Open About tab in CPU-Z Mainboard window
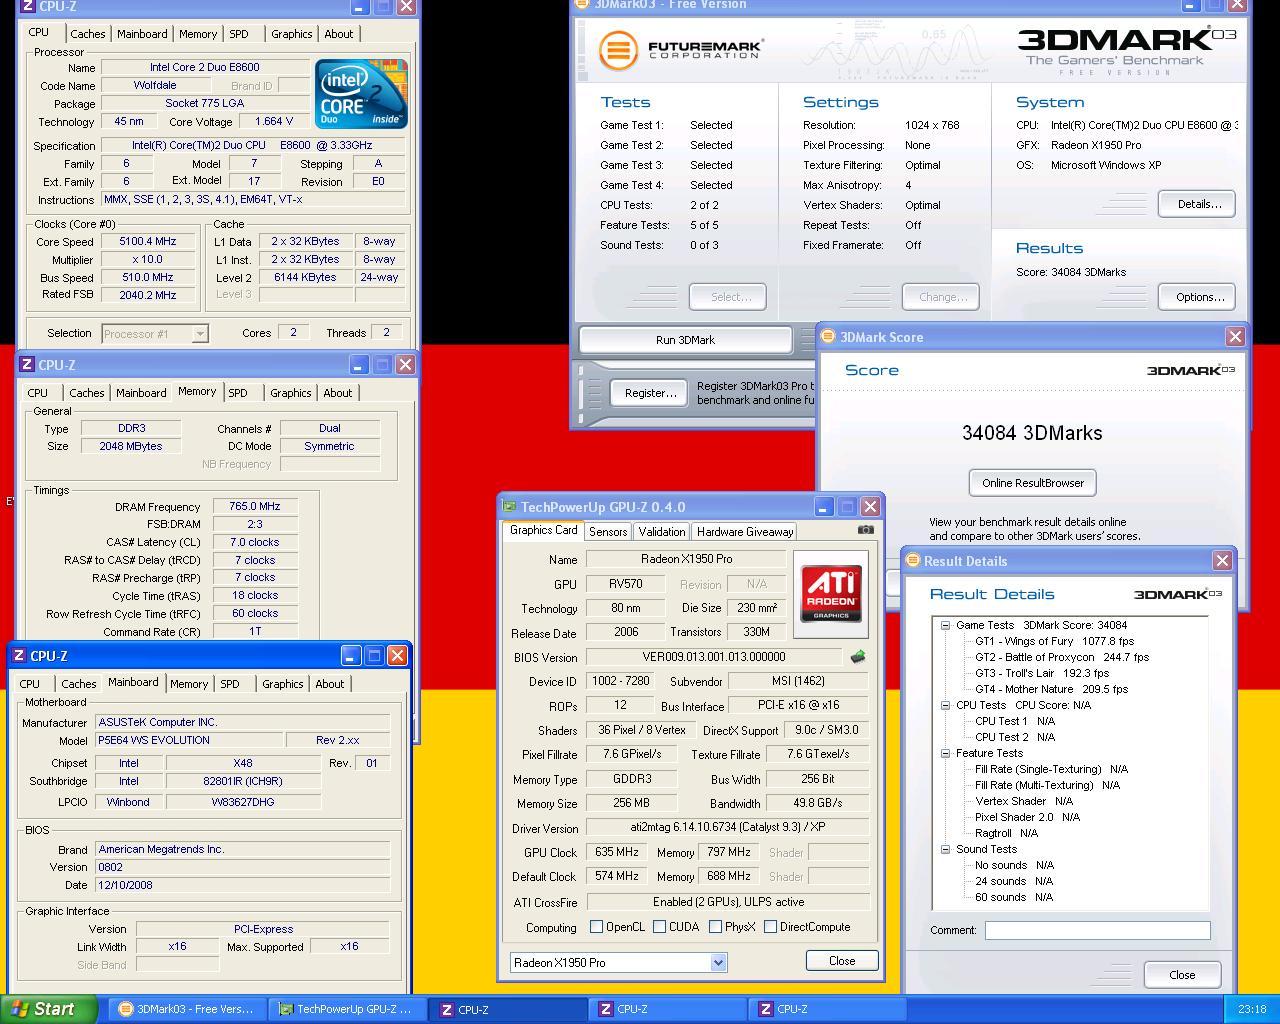1280x1024 pixels. pyautogui.click(x=330, y=684)
